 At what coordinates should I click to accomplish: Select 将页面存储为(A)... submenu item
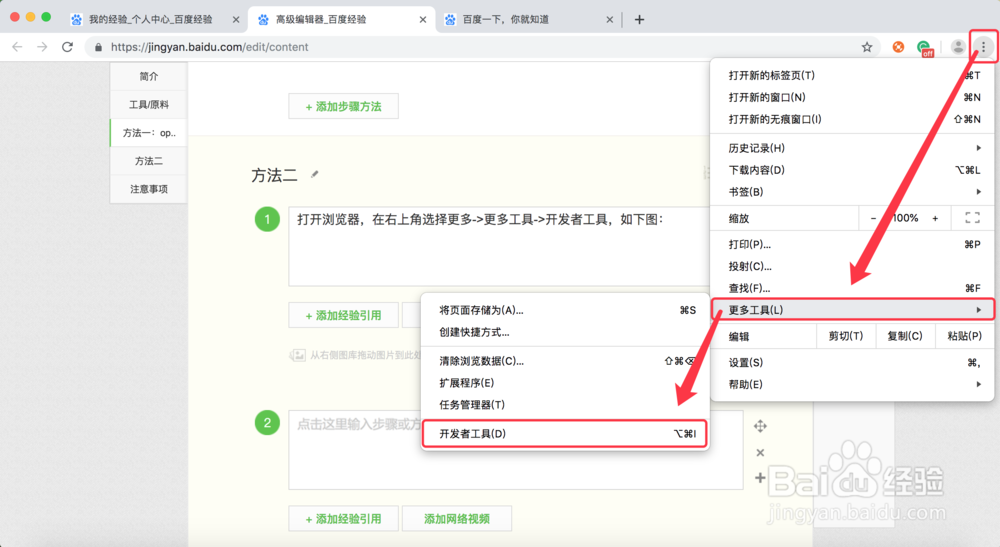(x=564, y=310)
